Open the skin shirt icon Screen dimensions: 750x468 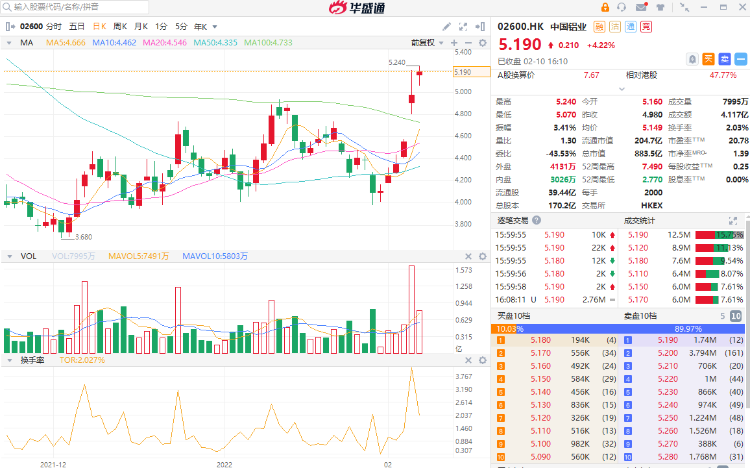point(661,7)
